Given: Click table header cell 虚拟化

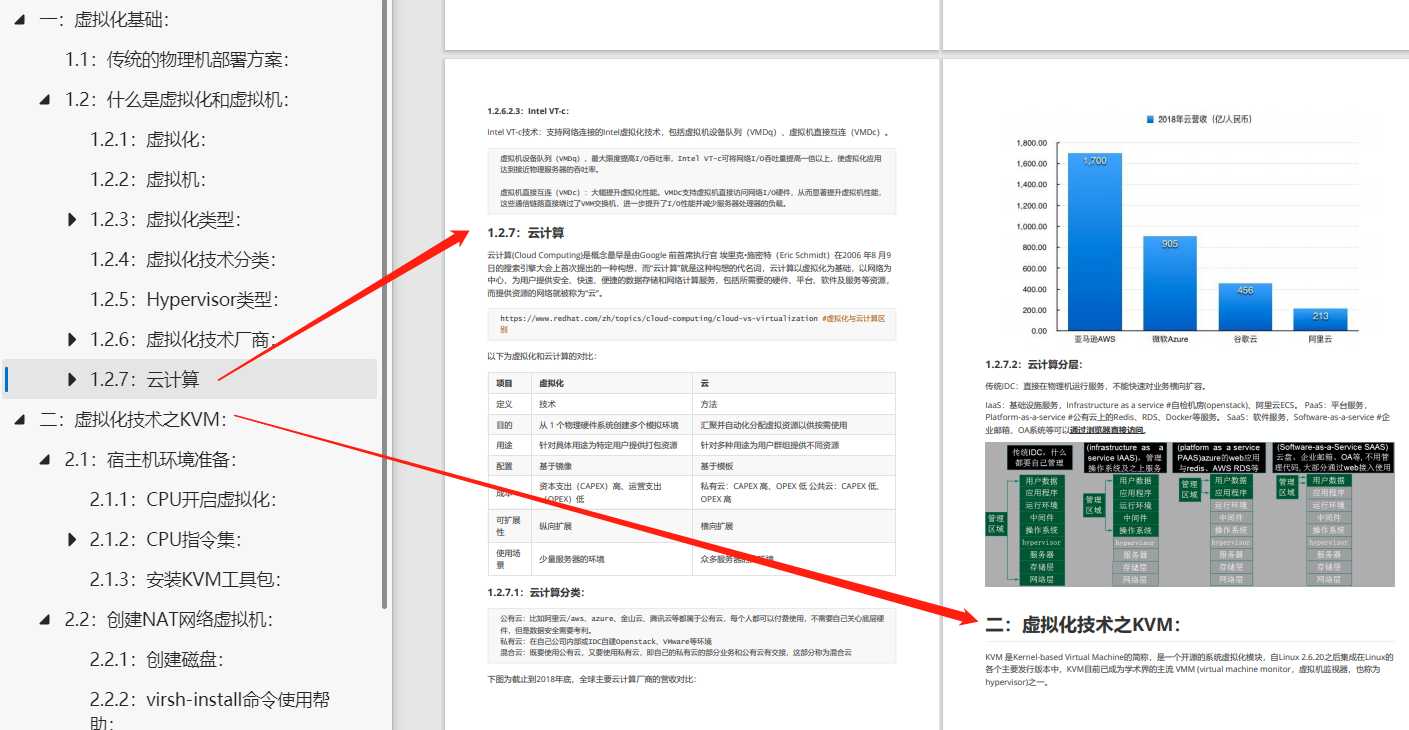Looking at the screenshot, I should pos(612,383).
